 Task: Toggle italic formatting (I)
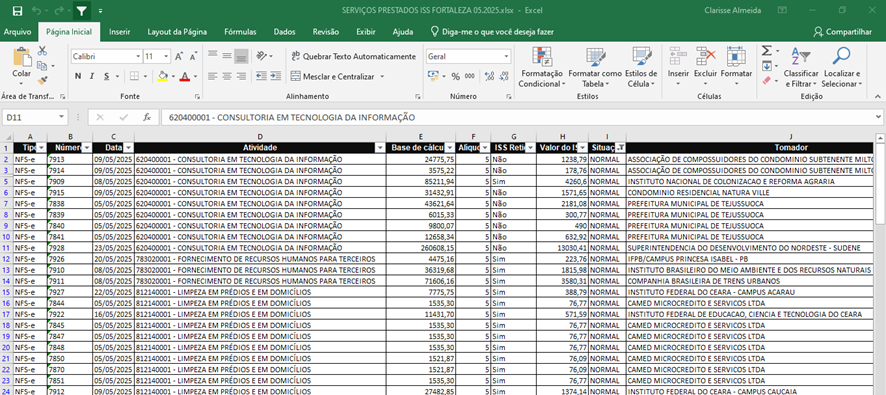[92, 76]
